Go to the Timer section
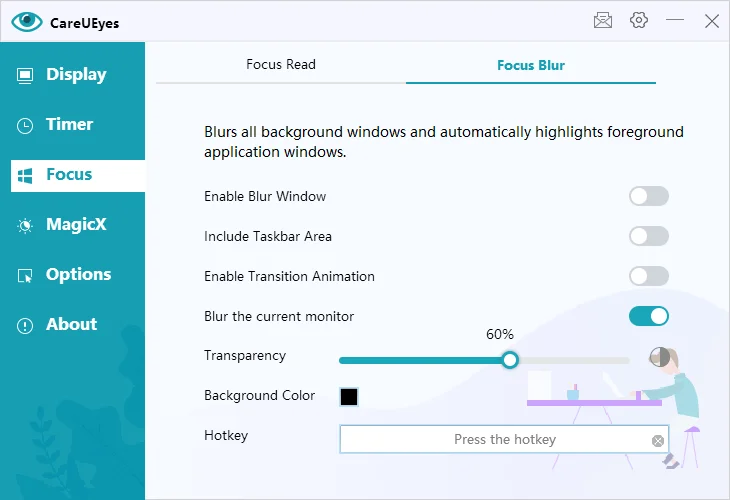 click(68, 124)
